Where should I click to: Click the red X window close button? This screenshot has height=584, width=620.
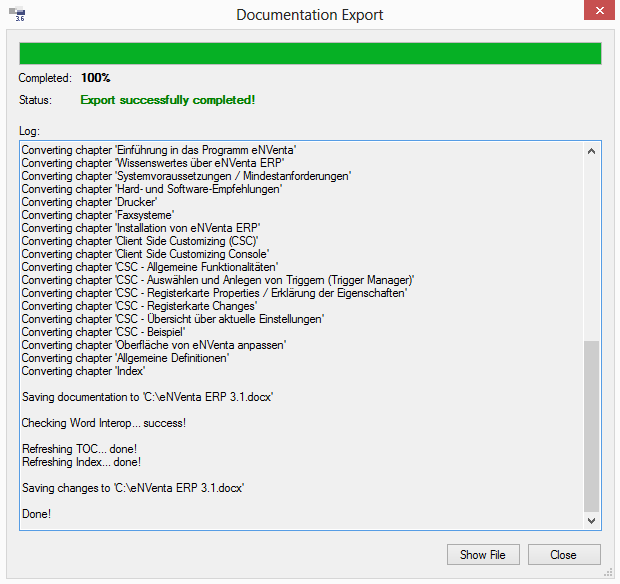(599, 10)
